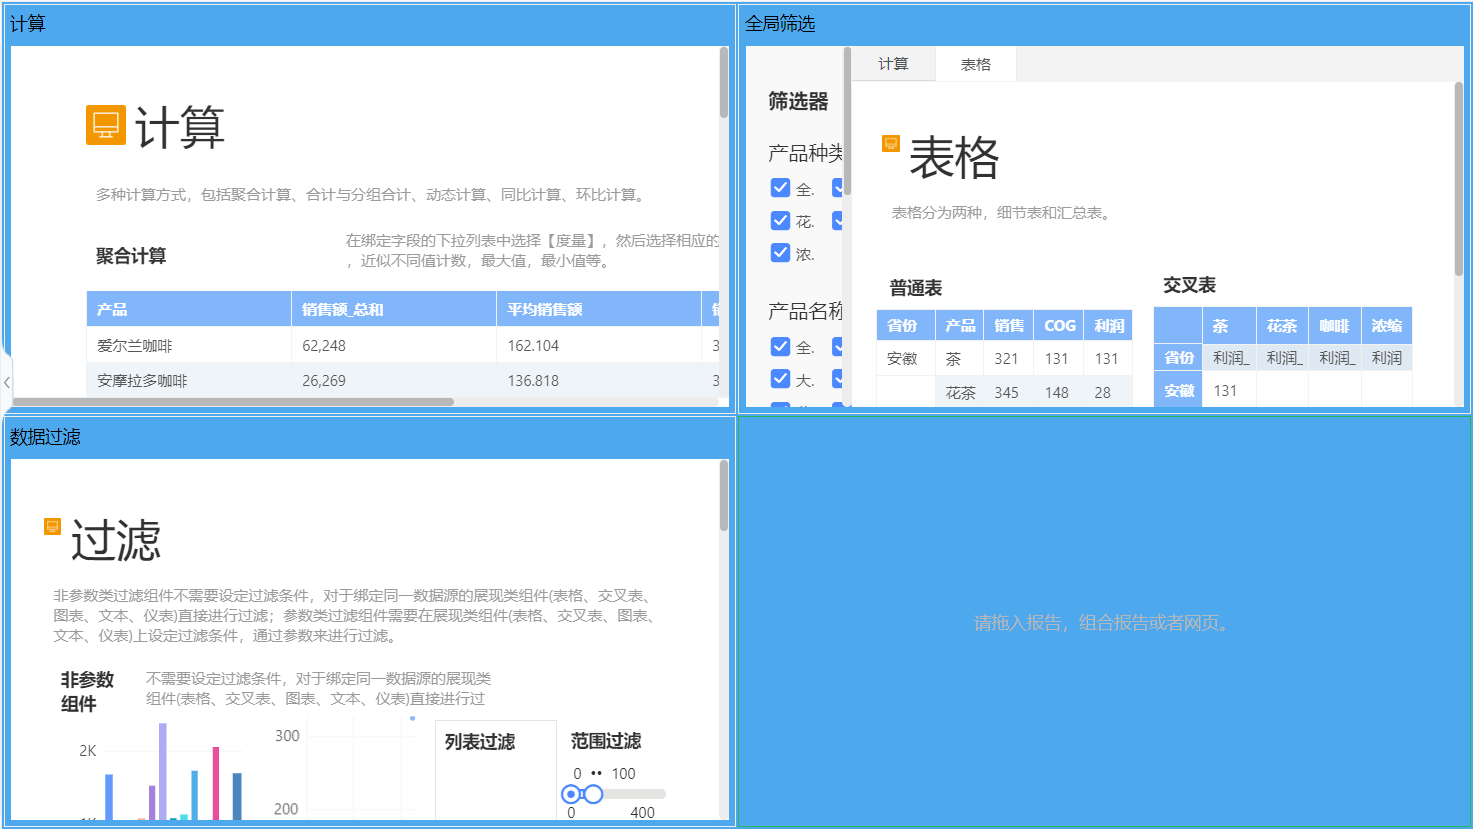Image resolution: width=1473 pixels, height=829 pixels.
Task: Uncheck 全 under 产品名称 filter
Action: pos(780,346)
